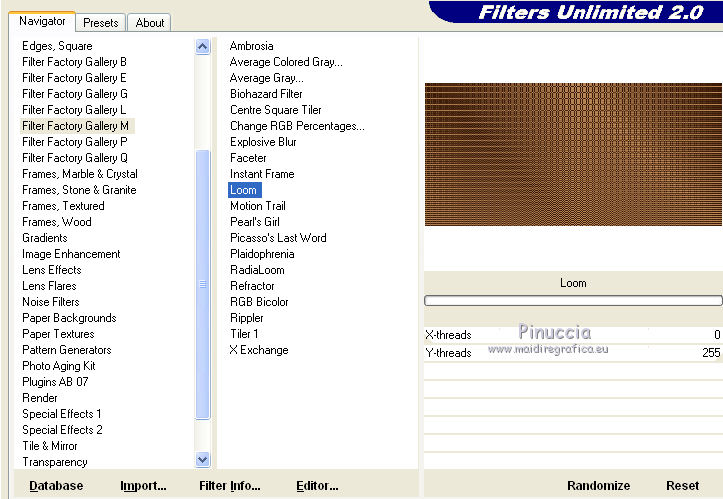Select Filter Factory Gallery E
This screenshot has width=723, height=499.
coord(74,78)
